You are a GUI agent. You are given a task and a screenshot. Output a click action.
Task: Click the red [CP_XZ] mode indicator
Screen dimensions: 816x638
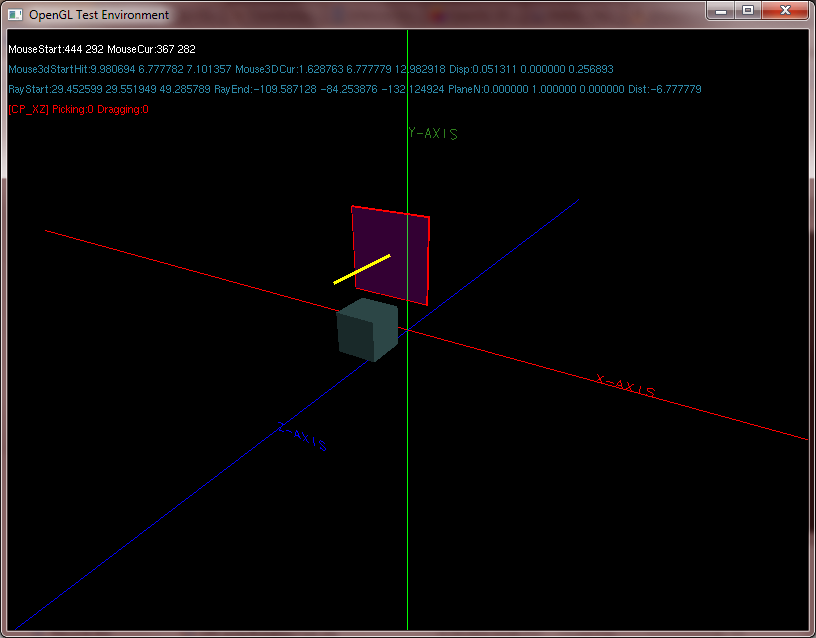pos(28,110)
